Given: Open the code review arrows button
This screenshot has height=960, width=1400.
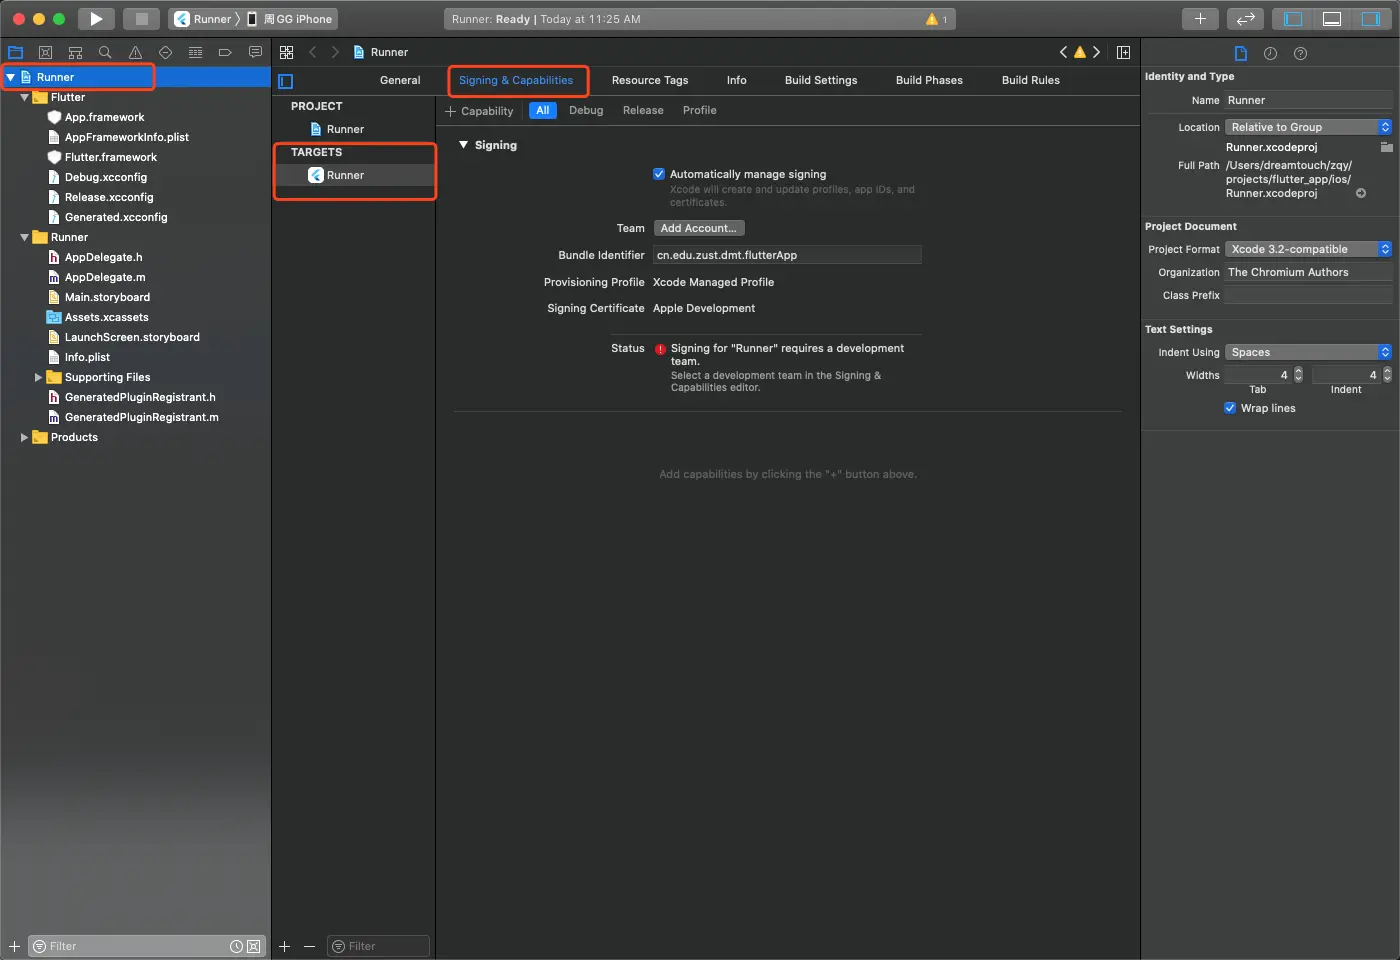Looking at the screenshot, I should point(1245,19).
